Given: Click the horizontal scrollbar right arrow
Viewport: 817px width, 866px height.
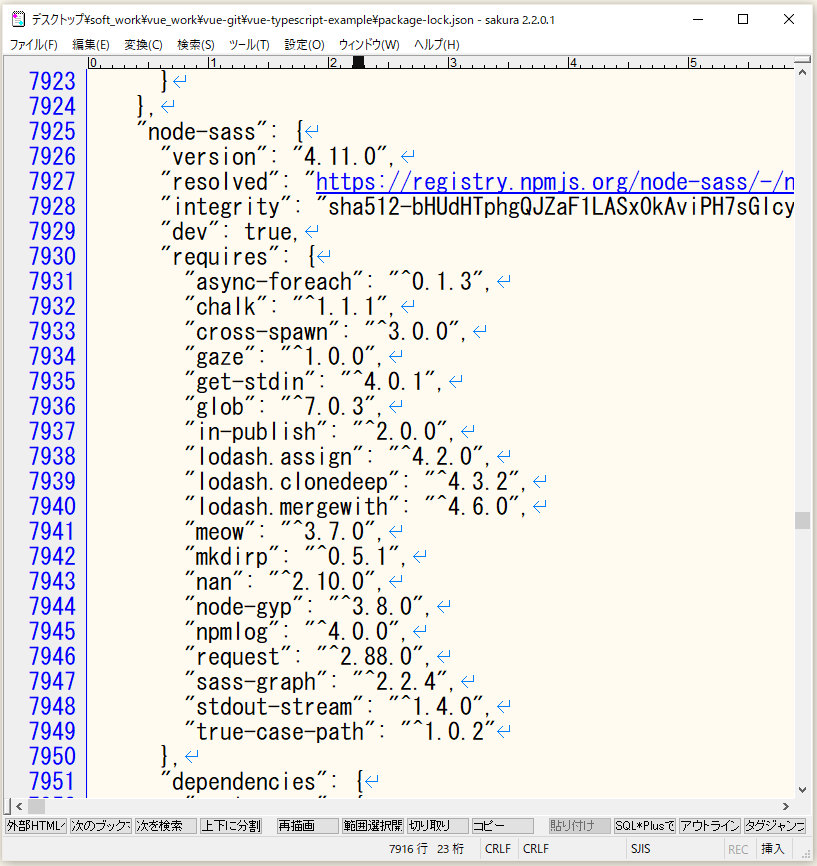Looking at the screenshot, I should [786, 806].
